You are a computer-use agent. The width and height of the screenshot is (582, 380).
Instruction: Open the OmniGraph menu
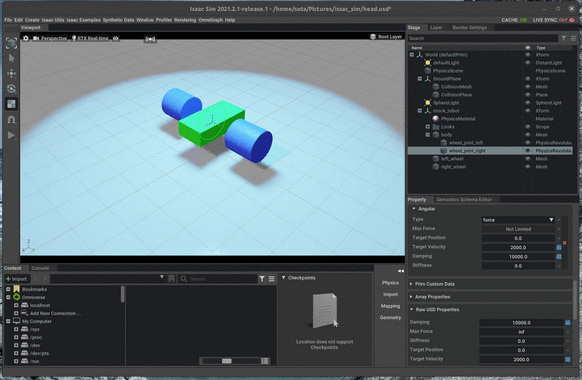pyautogui.click(x=210, y=20)
